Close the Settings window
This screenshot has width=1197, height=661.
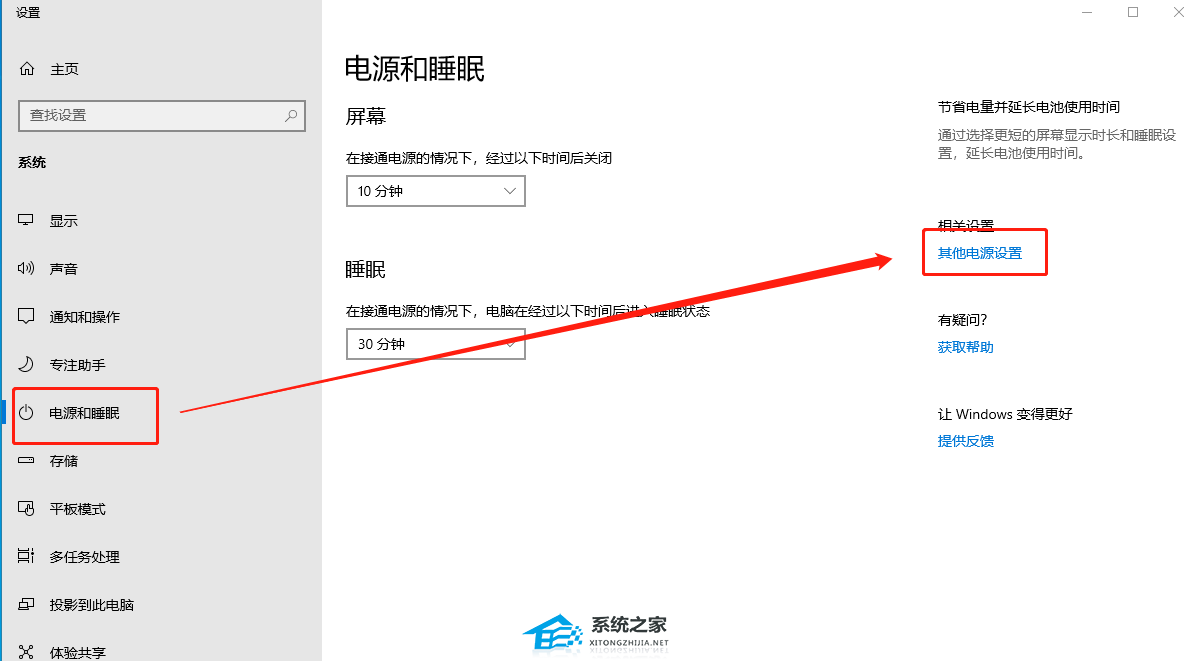point(1179,12)
